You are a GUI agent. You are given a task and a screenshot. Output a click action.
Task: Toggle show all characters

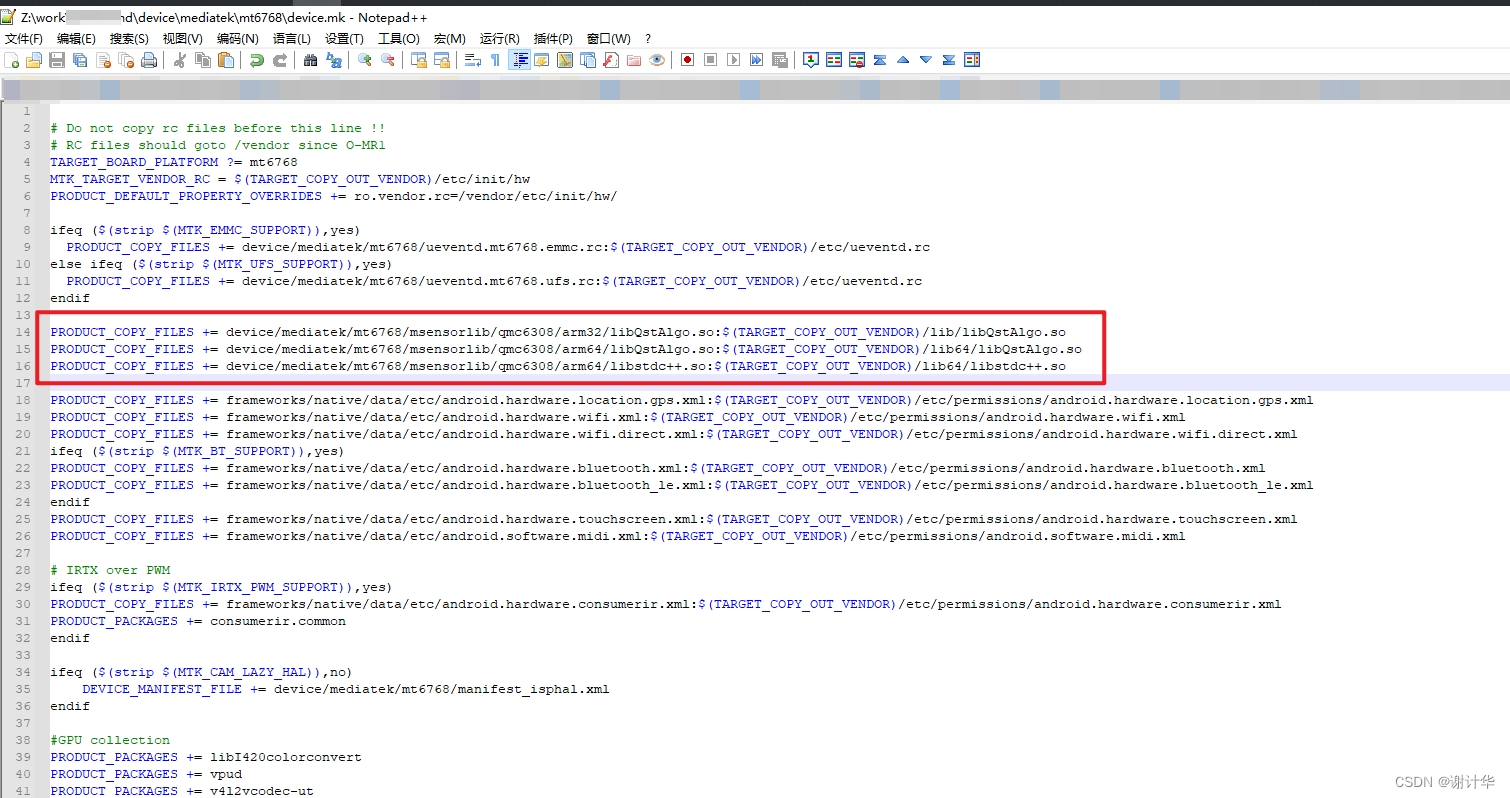(496, 59)
